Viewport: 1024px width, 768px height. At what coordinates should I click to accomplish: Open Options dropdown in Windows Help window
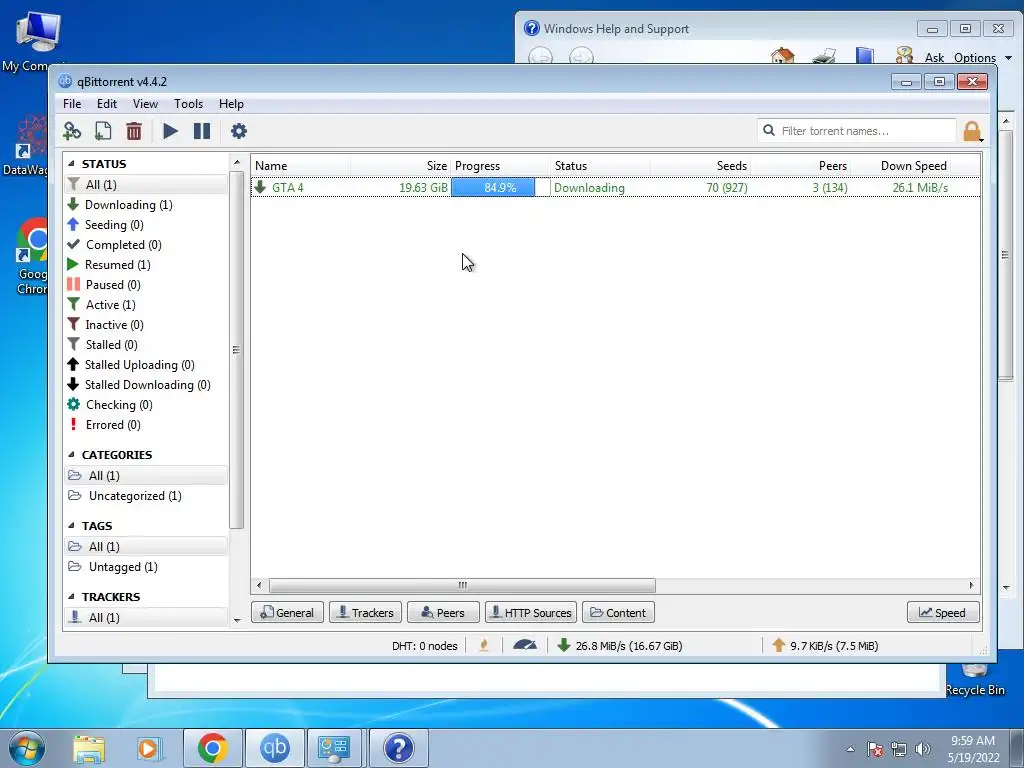[x=983, y=57]
